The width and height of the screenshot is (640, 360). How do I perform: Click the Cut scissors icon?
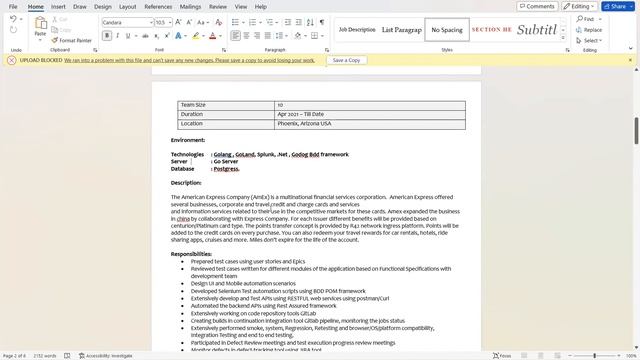point(55,19)
